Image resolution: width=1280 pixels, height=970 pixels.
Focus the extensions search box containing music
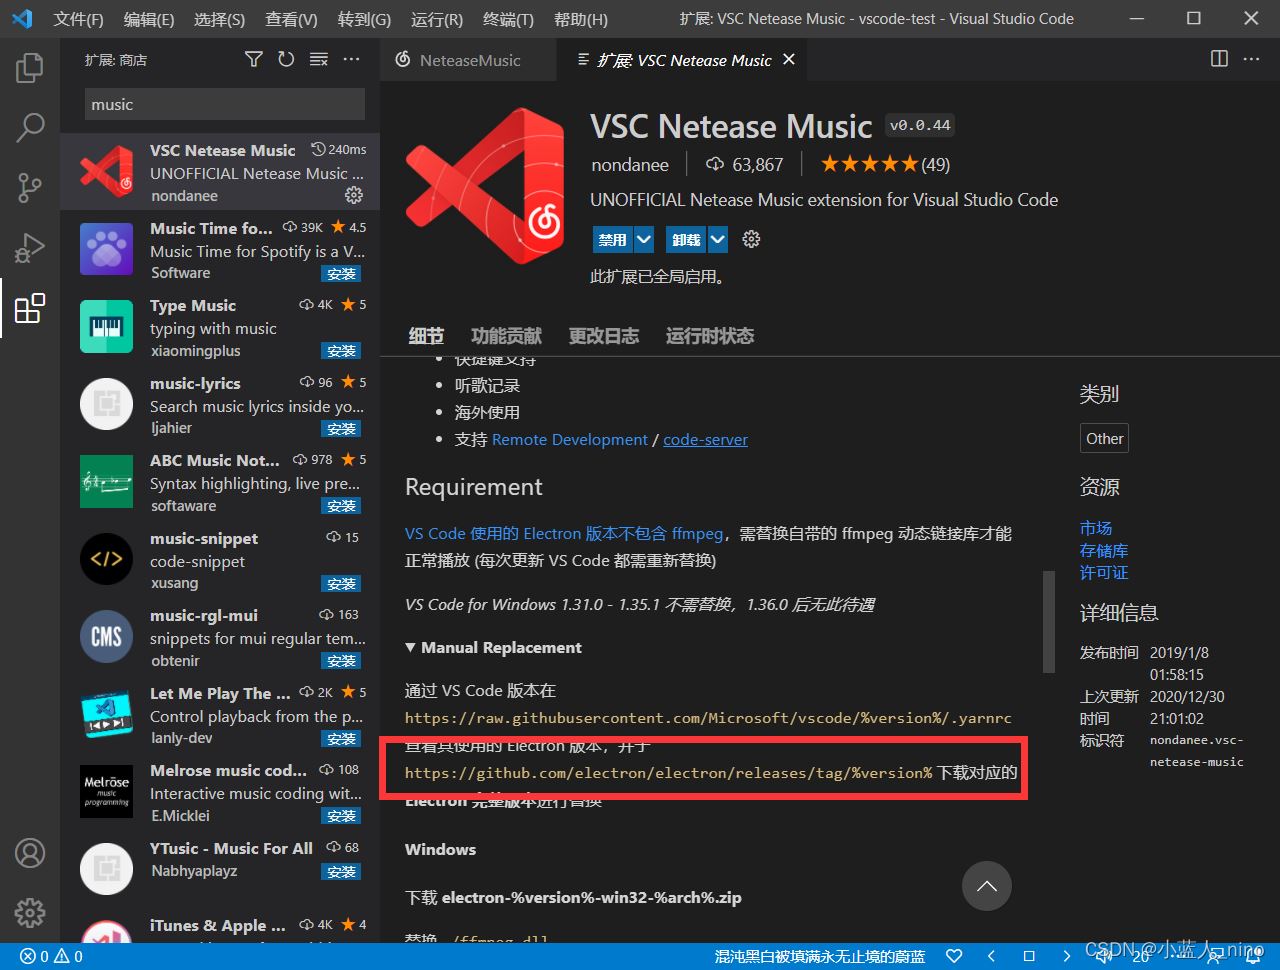(224, 104)
